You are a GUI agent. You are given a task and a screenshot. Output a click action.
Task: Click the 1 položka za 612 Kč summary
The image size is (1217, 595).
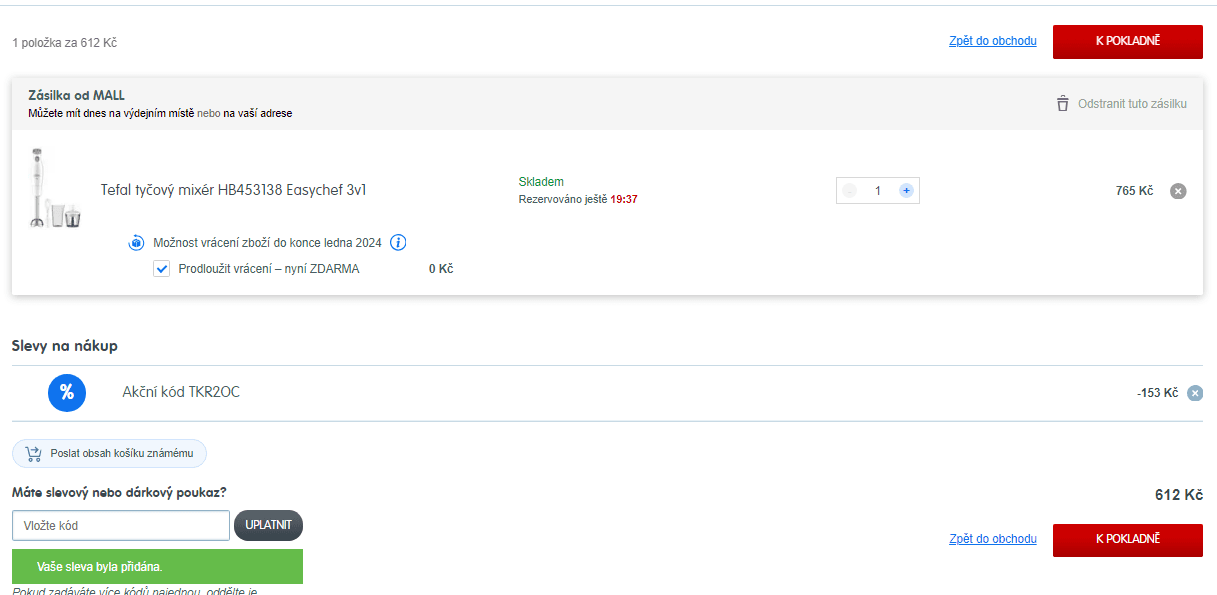click(x=64, y=43)
